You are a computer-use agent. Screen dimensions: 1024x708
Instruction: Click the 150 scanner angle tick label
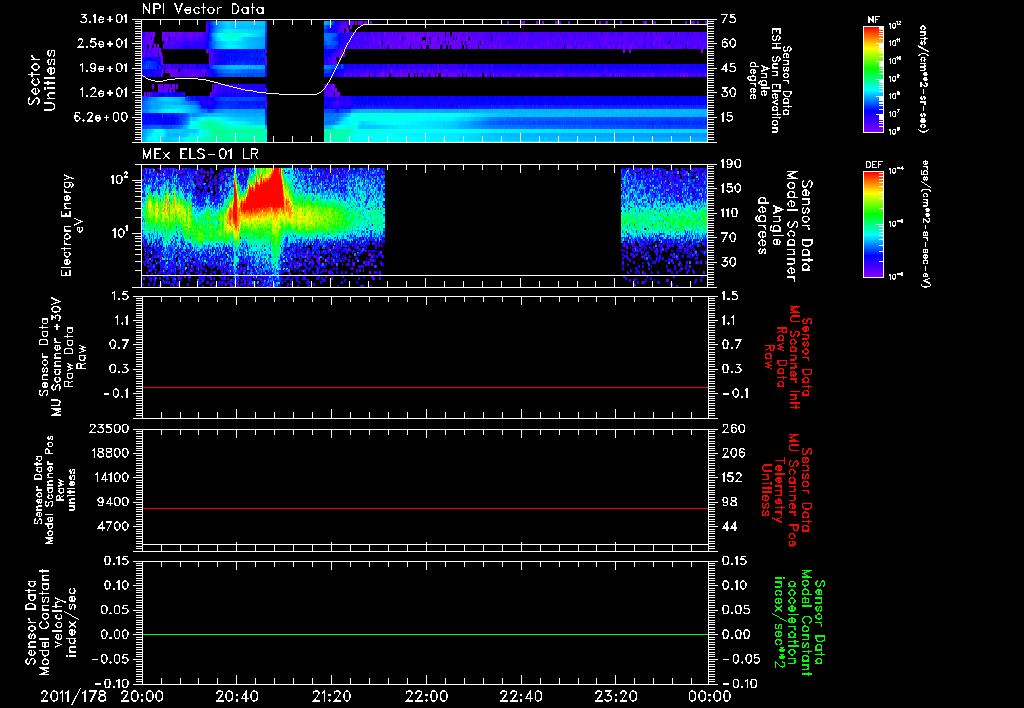[731, 189]
